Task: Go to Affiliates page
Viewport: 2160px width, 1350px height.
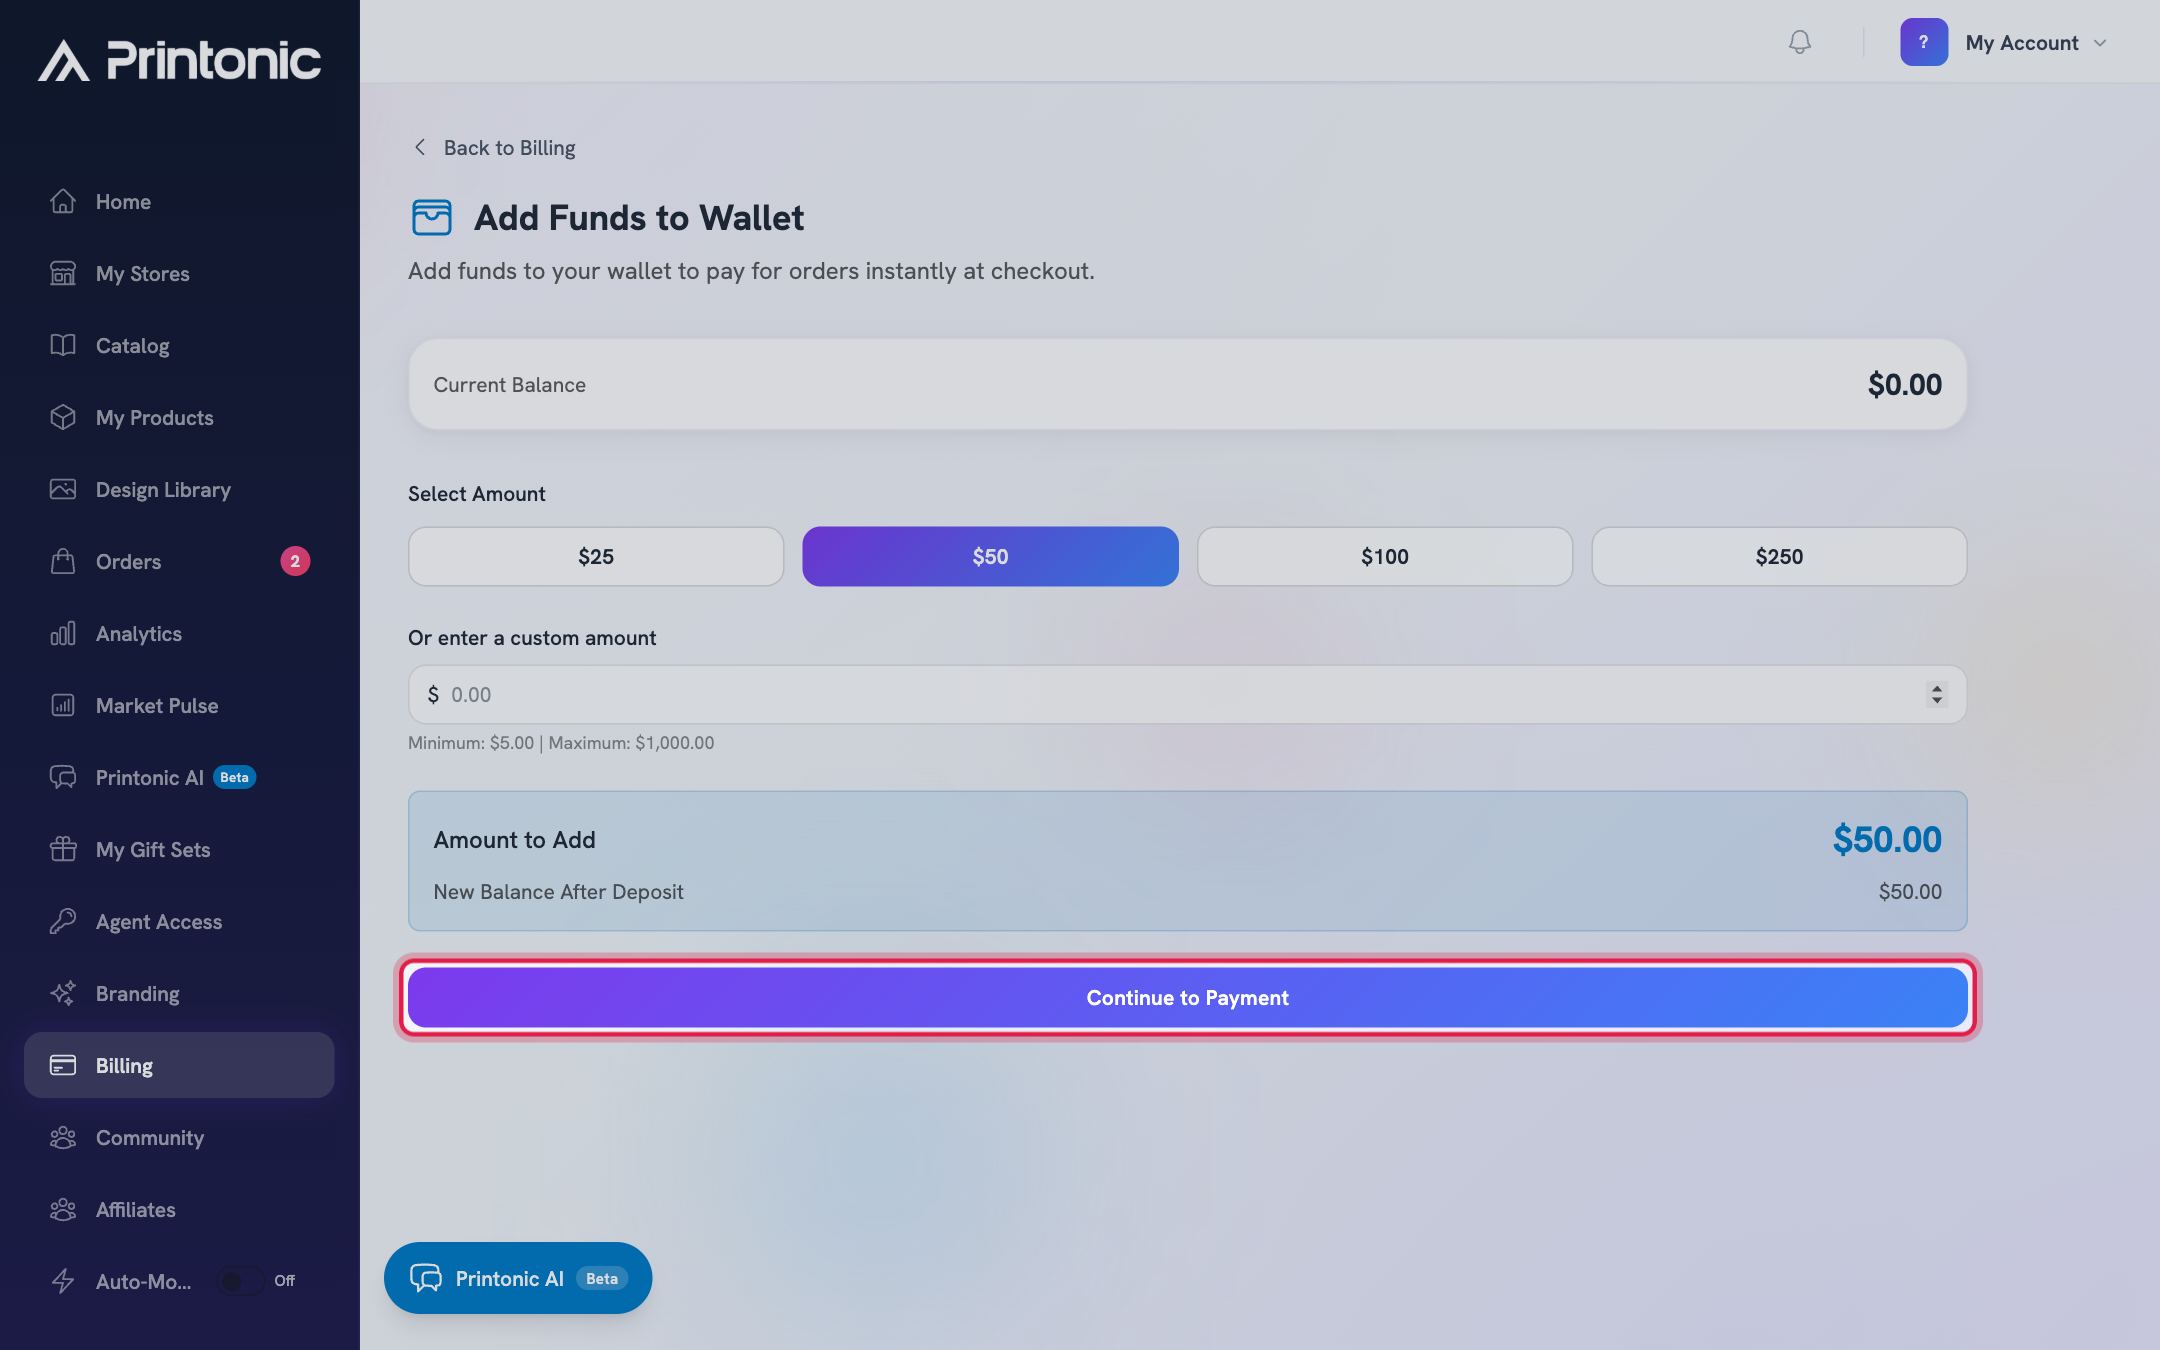Action: (x=179, y=1209)
